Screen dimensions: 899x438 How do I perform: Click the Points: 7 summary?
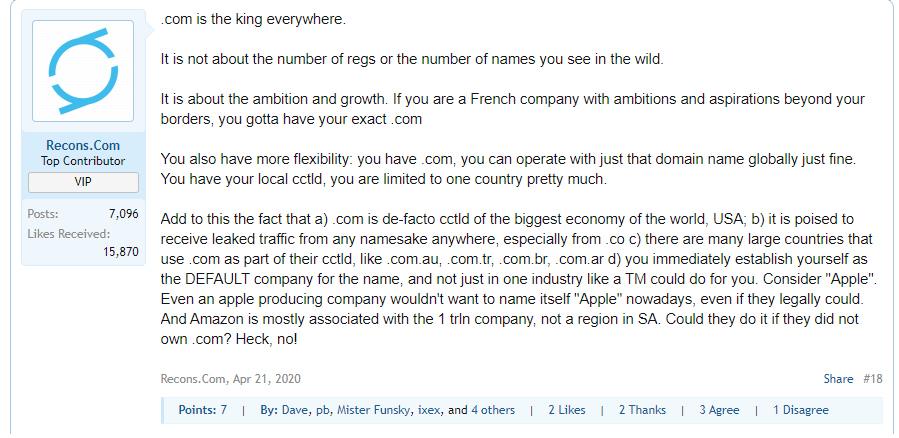tap(203, 410)
